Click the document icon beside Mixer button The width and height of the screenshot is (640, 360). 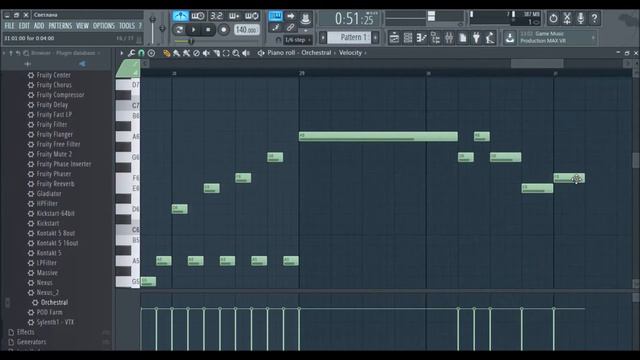462,38
